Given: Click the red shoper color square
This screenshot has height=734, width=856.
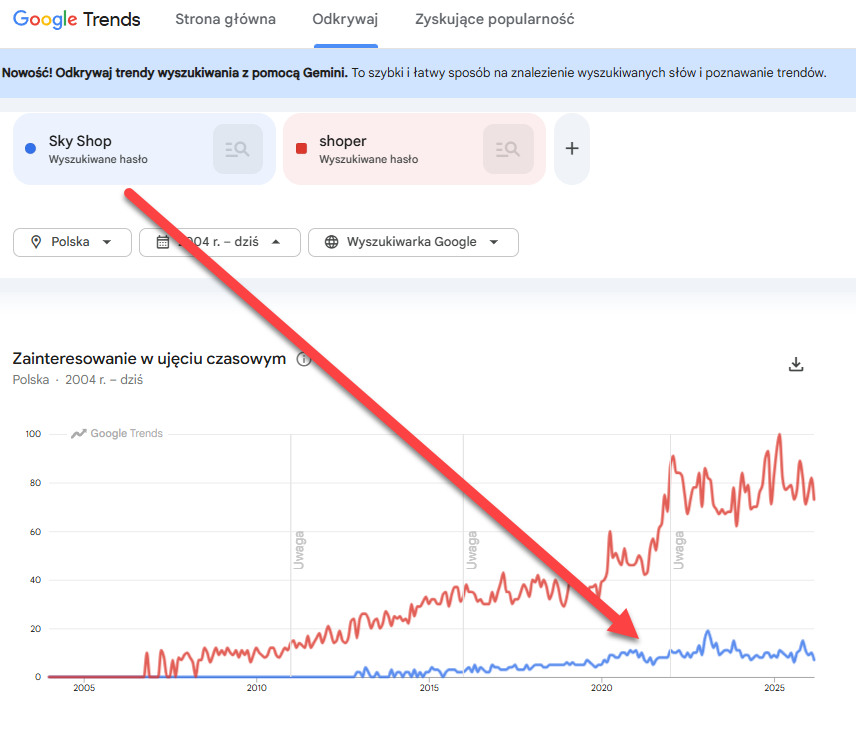Looking at the screenshot, I should tap(301, 149).
